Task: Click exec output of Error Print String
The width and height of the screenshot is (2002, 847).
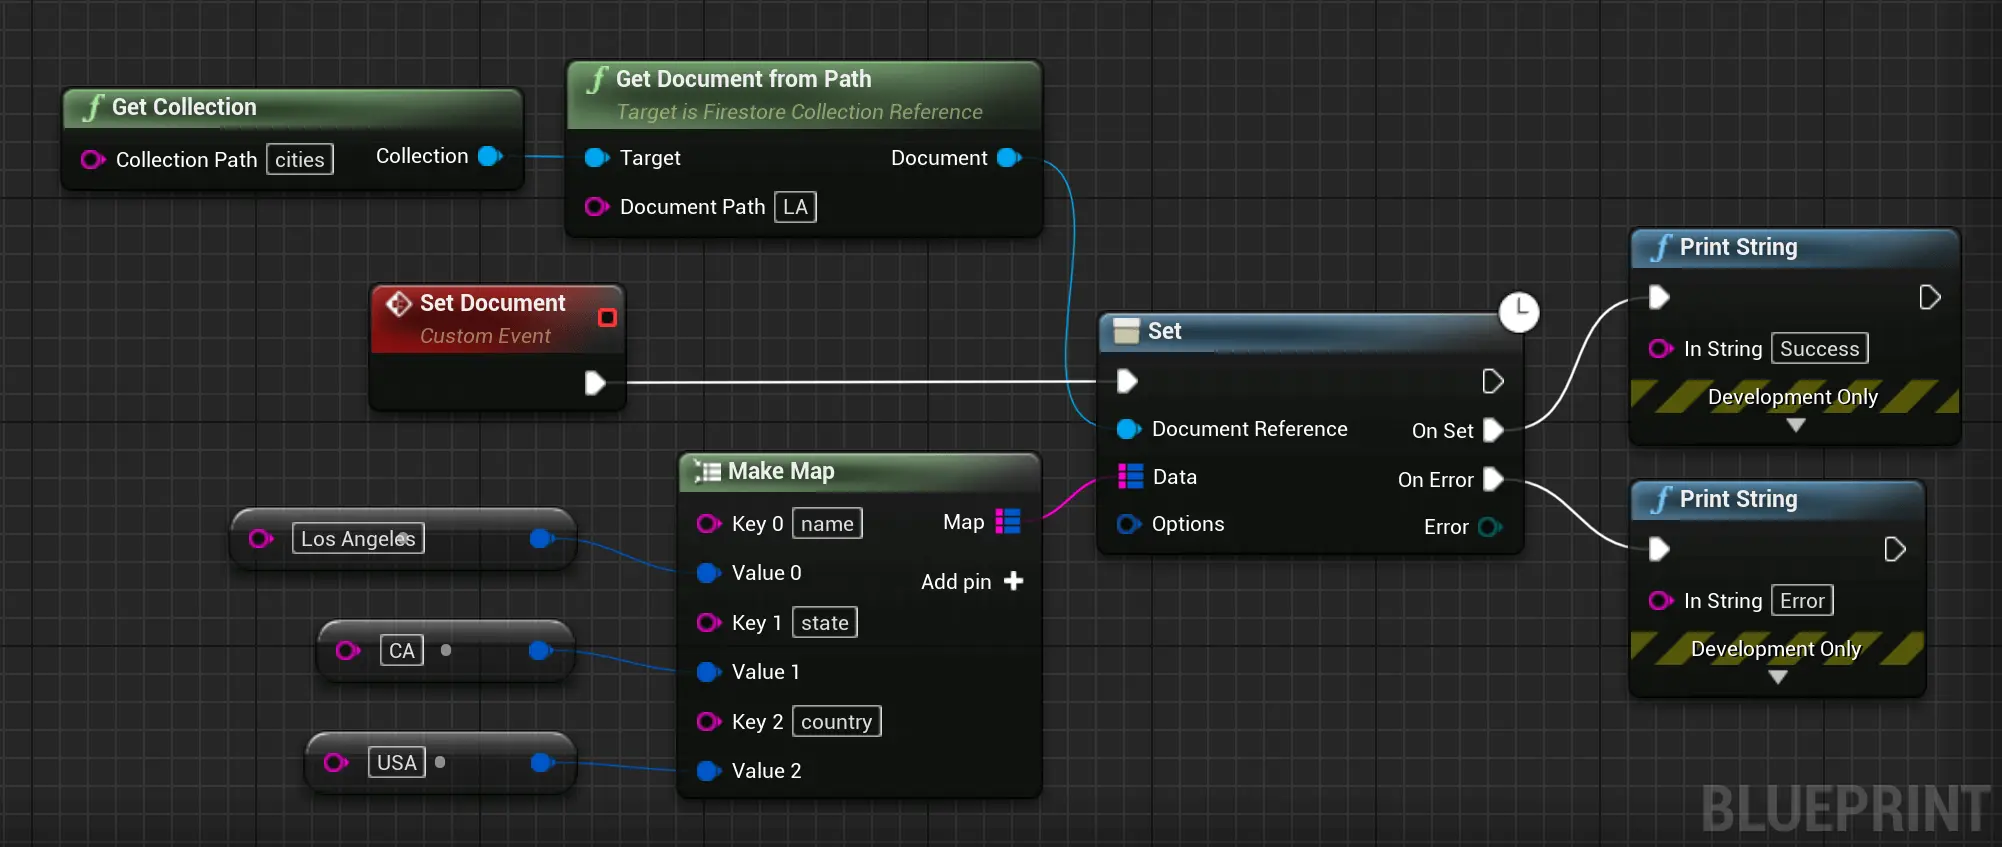Action: (1895, 549)
